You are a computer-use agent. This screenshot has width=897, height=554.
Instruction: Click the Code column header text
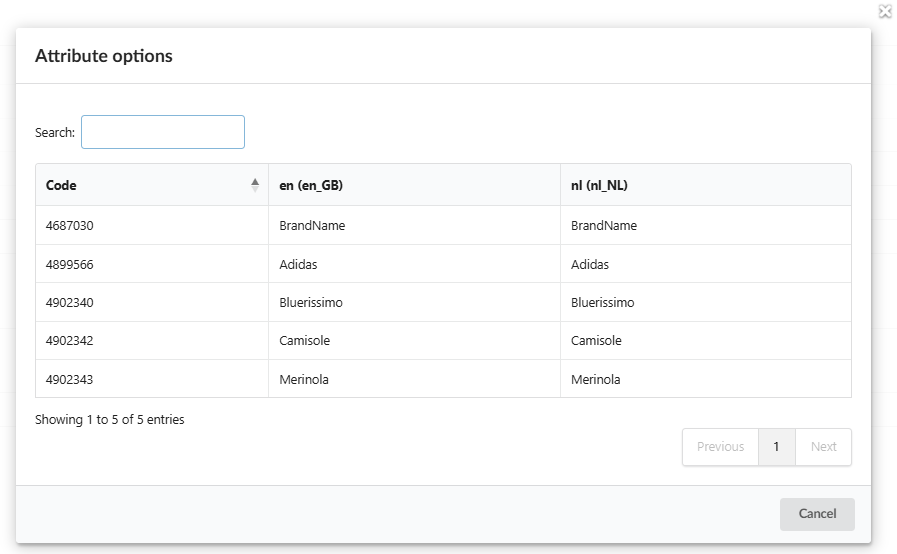point(61,185)
